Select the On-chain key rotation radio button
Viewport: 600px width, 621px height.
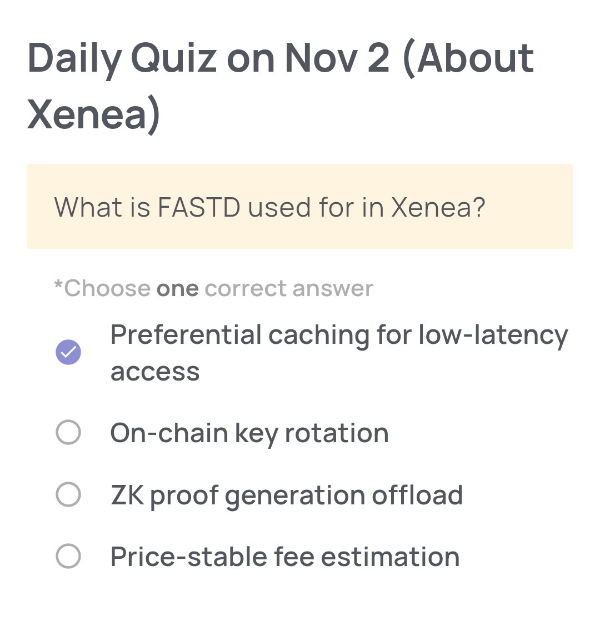coord(68,433)
